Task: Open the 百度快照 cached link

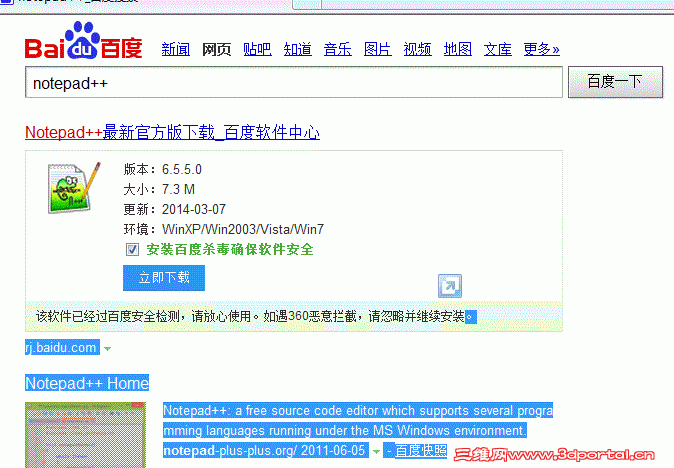Action: 421,450
